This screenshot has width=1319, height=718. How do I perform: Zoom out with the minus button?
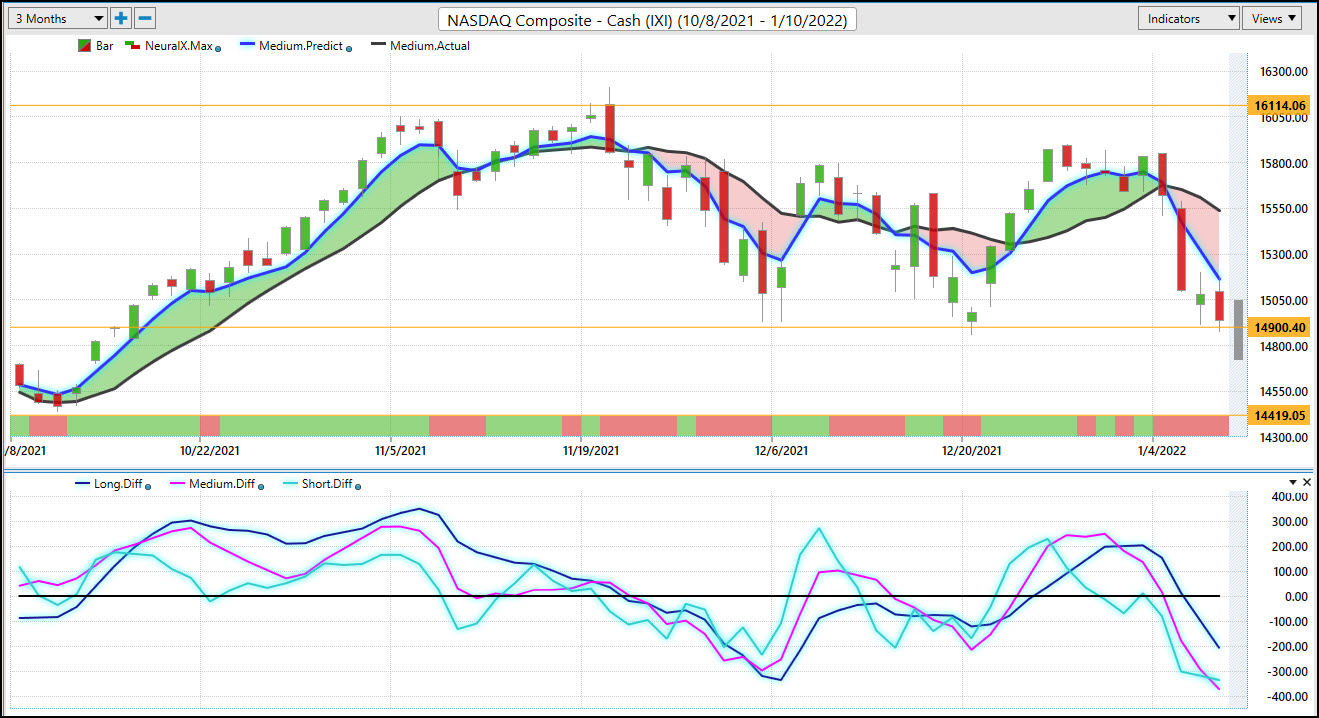(145, 18)
